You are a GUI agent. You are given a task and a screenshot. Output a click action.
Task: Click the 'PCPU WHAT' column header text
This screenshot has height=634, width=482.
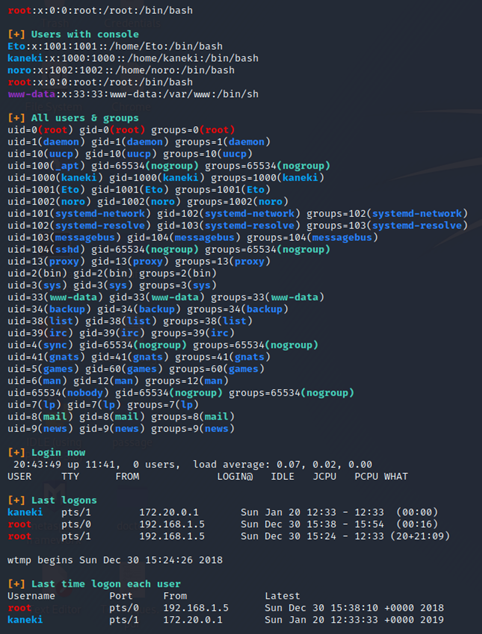381,476
